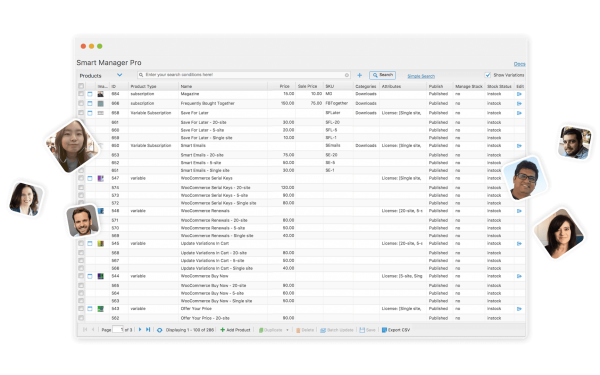600x375 pixels.
Task: Select the Smart Emails - Single site cell
Action: point(223,170)
